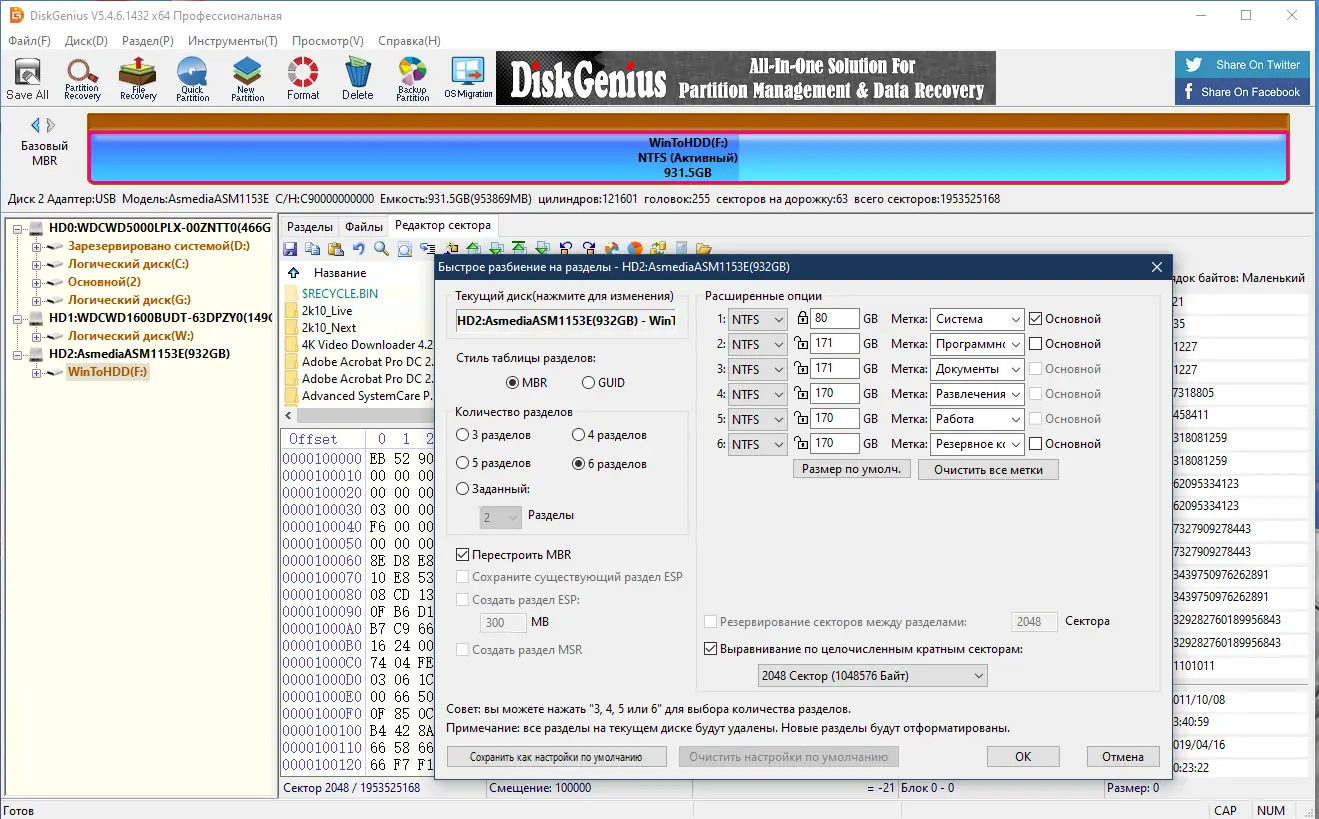
Task: Open the Файл(F) menu
Action: tap(29, 41)
